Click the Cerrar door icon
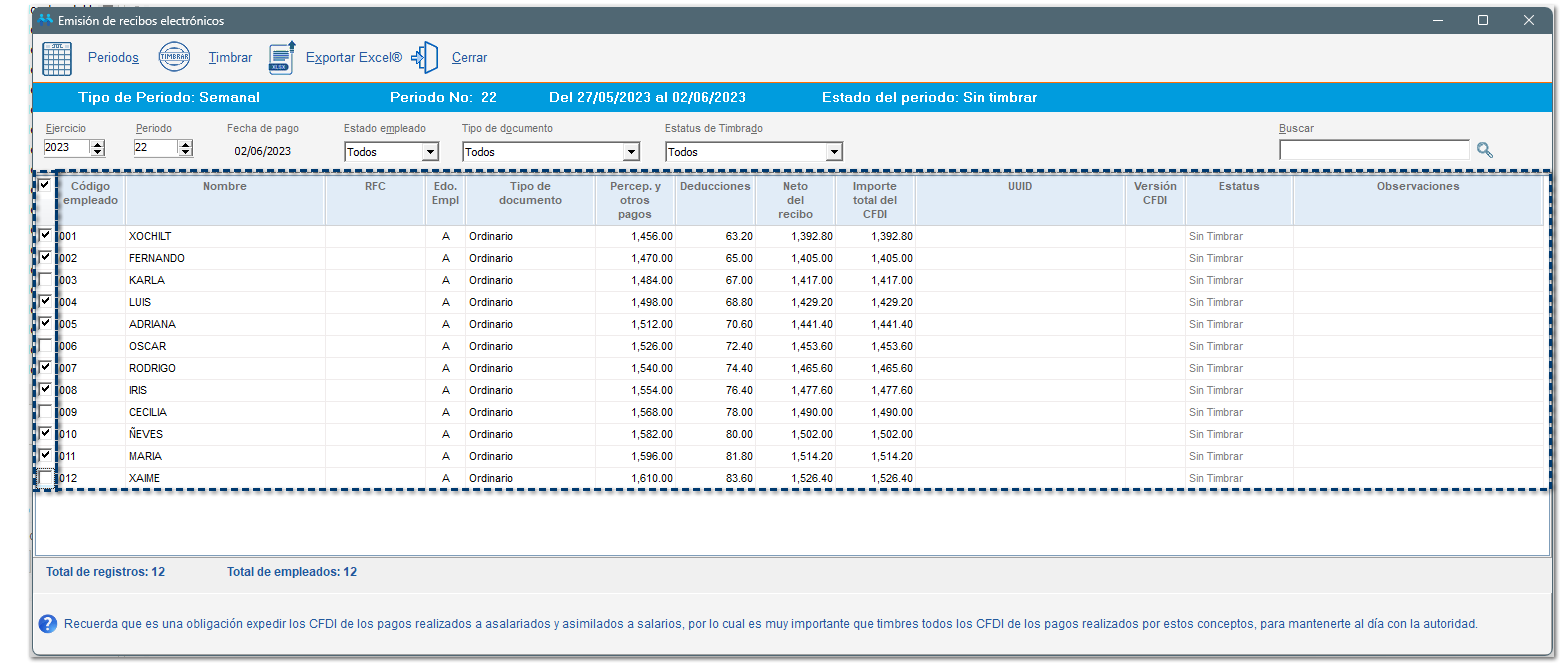The width and height of the screenshot is (1563, 666). tap(426, 58)
